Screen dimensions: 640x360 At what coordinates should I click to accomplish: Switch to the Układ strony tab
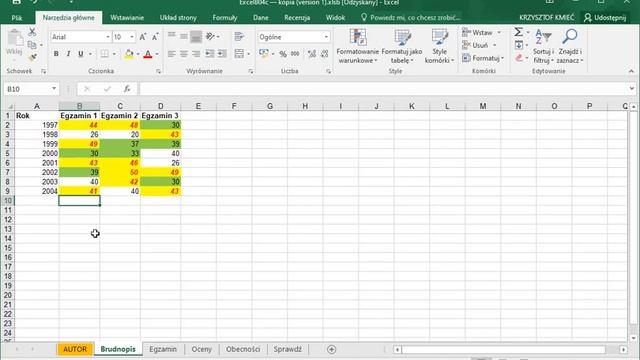(178, 18)
